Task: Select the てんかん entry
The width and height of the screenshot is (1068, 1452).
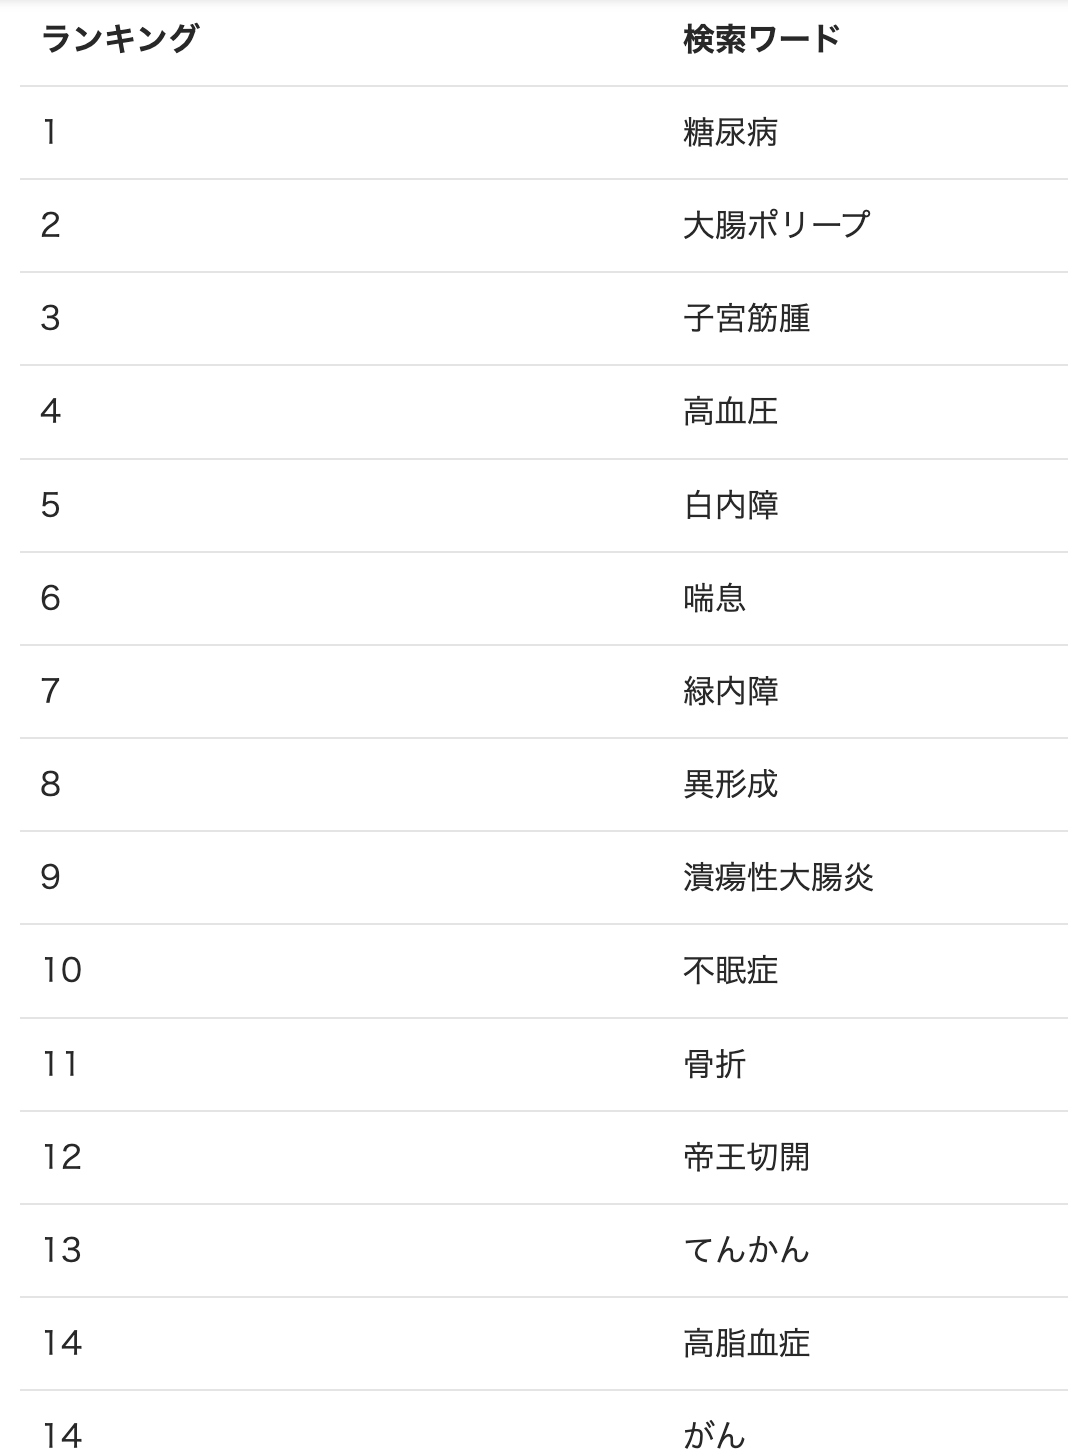Action: click(746, 1250)
